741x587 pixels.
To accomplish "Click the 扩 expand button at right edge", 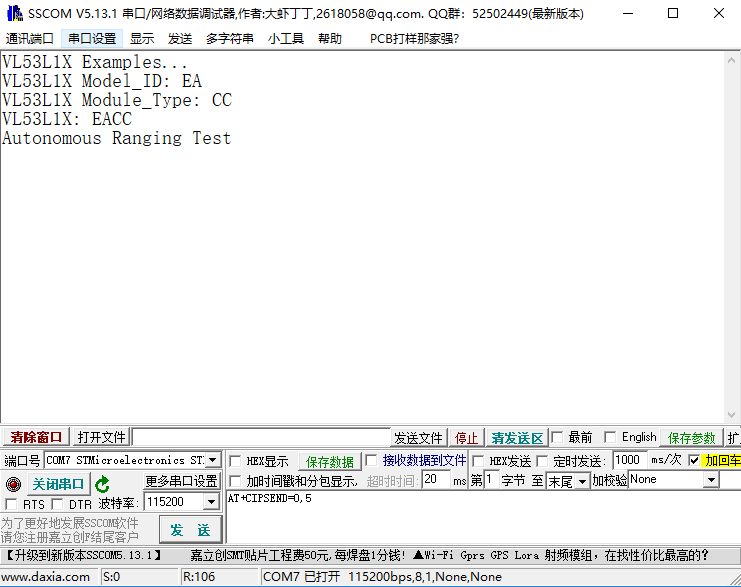I will point(733,438).
